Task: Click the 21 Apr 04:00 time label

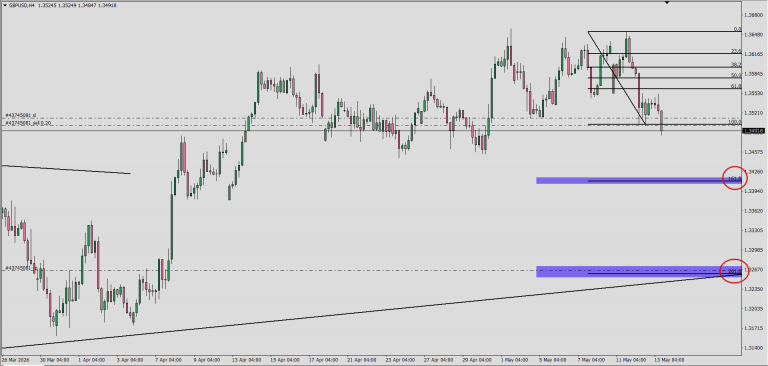Action: (x=360, y=359)
